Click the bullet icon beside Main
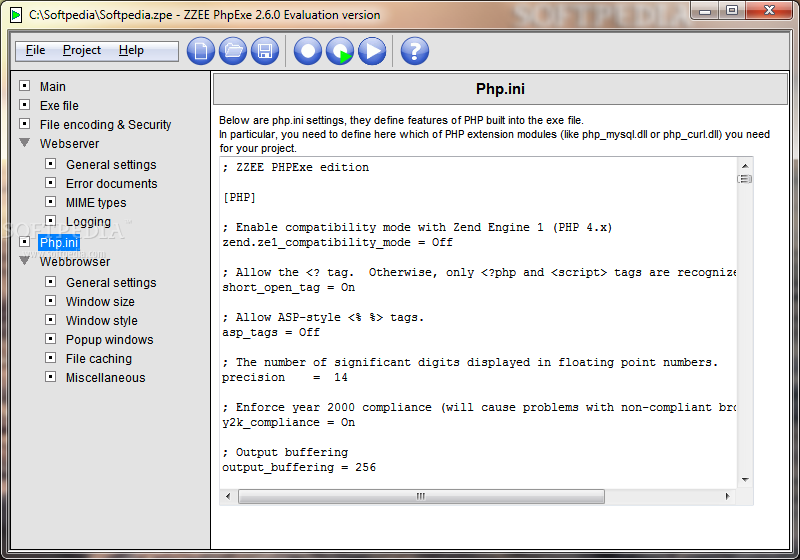Screen dimensions: 800x560 click(24, 86)
